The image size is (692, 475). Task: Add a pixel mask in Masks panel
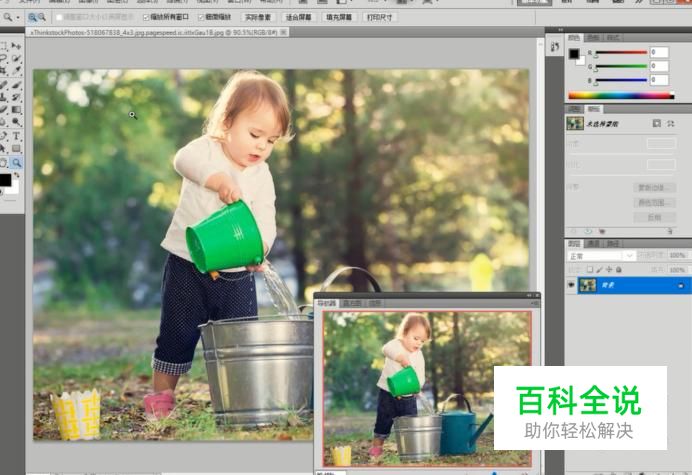(657, 124)
